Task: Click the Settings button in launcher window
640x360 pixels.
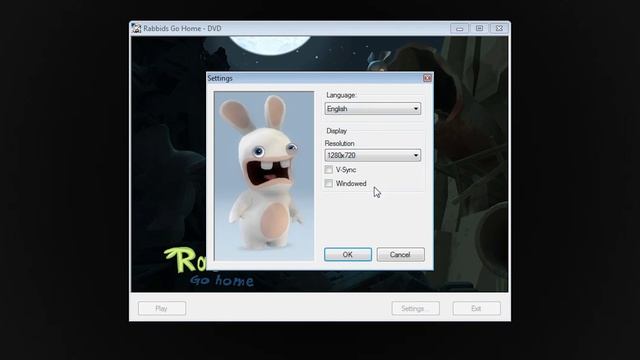Action: 416,308
